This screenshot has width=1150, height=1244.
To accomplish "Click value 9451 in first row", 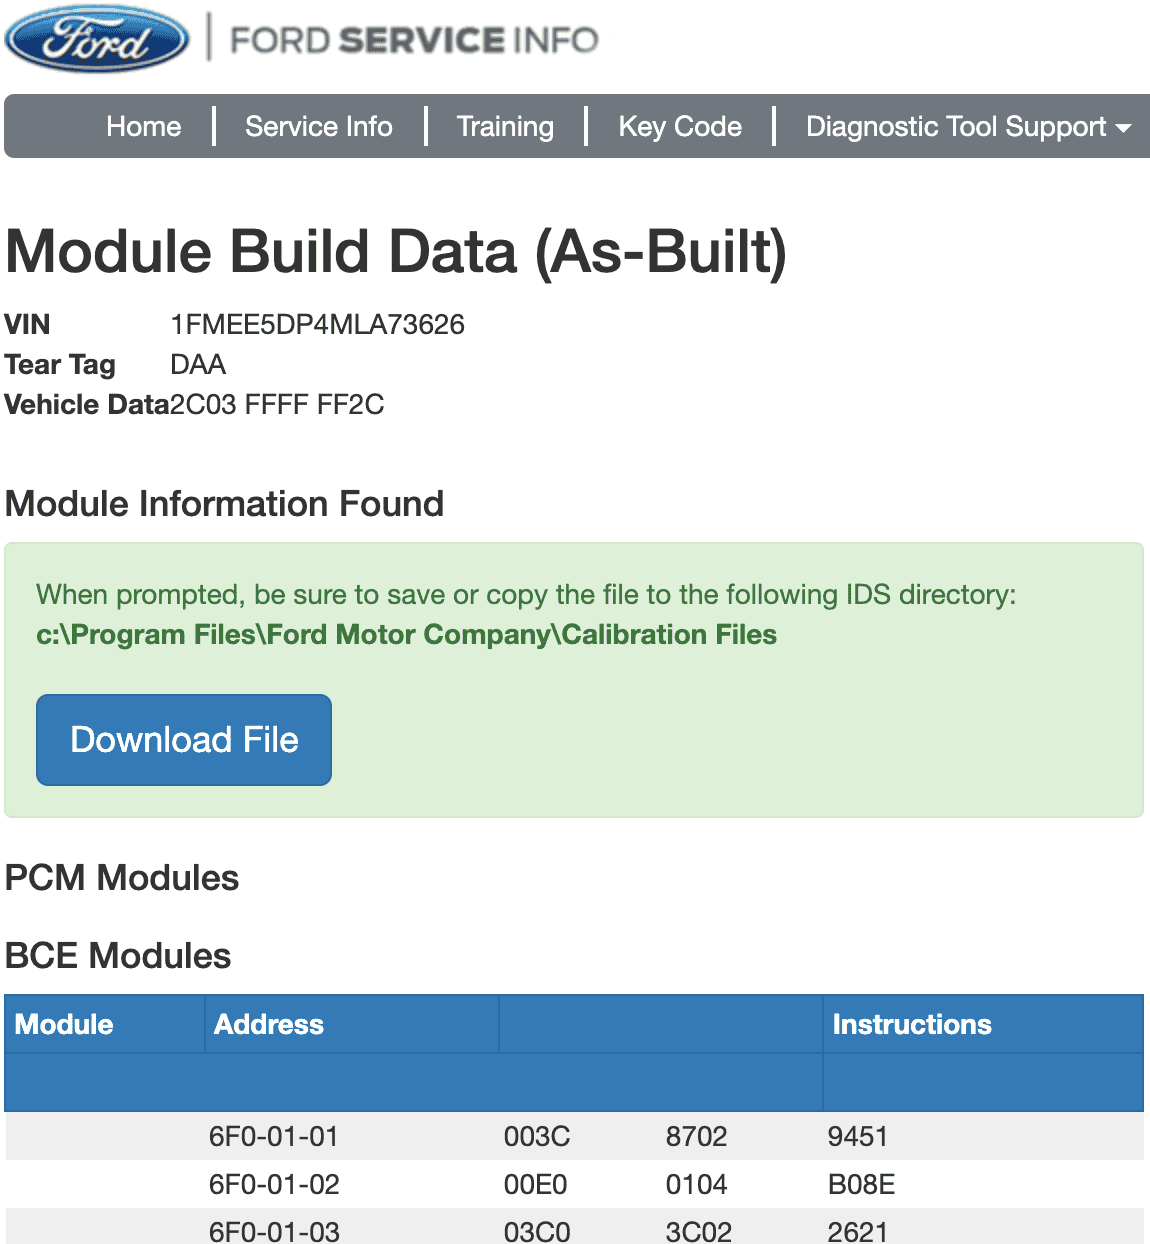I will [x=857, y=1136].
